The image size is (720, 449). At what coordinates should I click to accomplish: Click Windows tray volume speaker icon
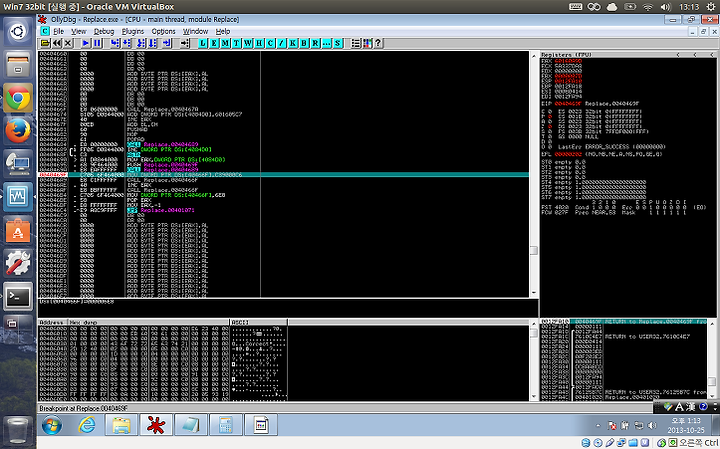[652, 426]
